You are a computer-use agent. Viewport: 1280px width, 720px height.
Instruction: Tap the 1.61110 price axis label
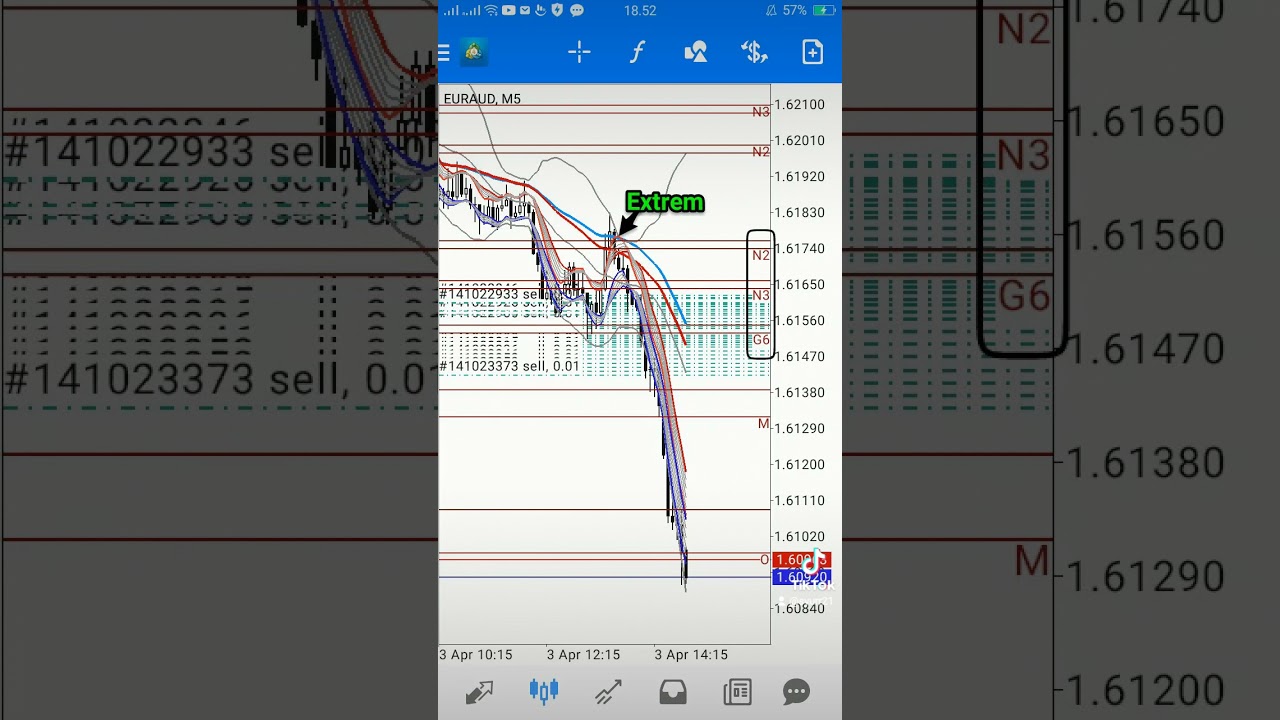[800, 500]
